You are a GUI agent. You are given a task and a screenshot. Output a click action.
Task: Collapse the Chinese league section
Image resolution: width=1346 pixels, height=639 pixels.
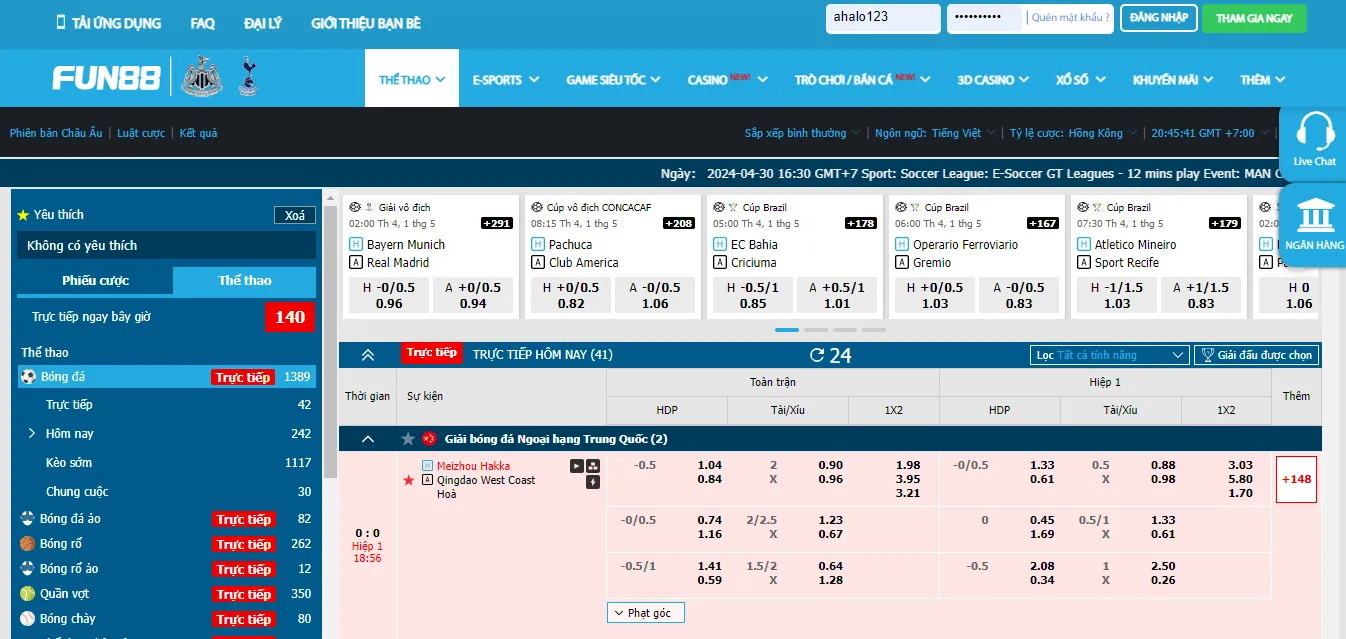[x=368, y=439]
